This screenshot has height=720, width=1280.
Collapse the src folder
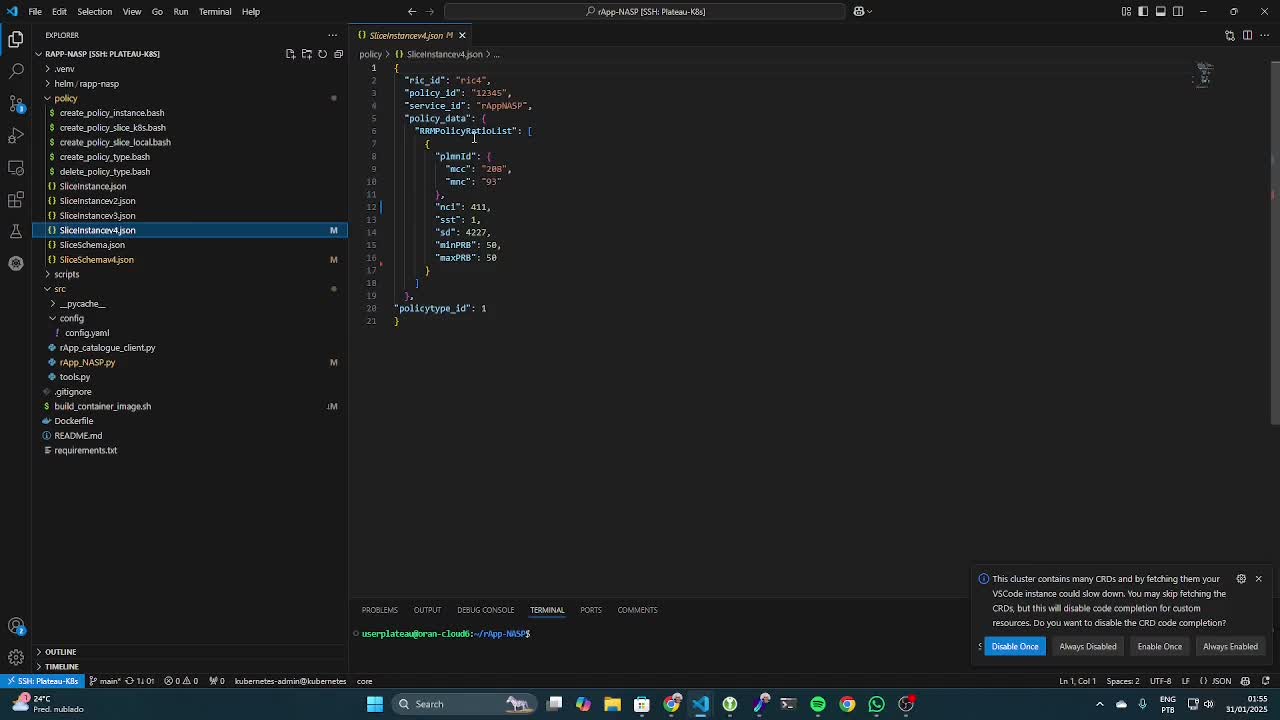click(x=60, y=289)
